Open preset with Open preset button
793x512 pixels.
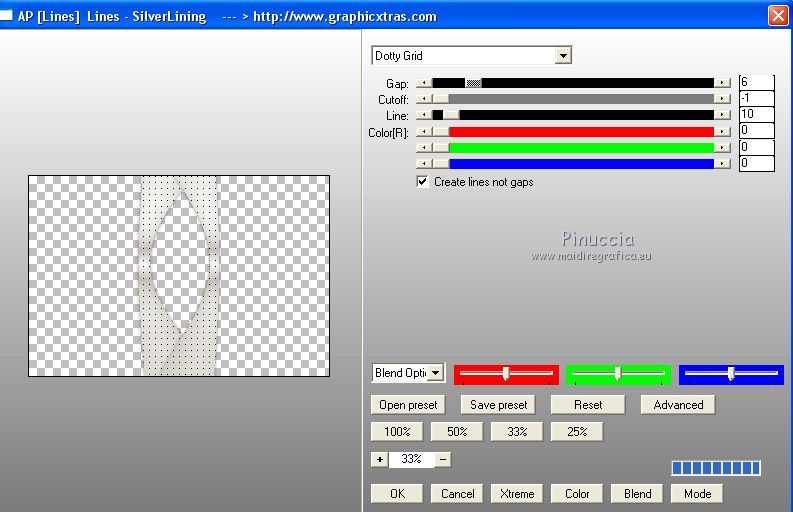(408, 405)
